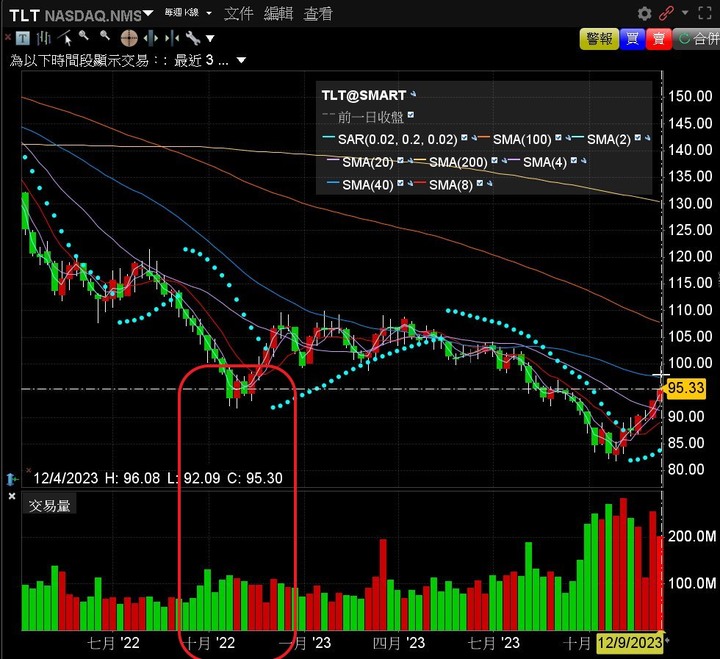Edit SMA(4) via its wrench icon

coord(584,161)
